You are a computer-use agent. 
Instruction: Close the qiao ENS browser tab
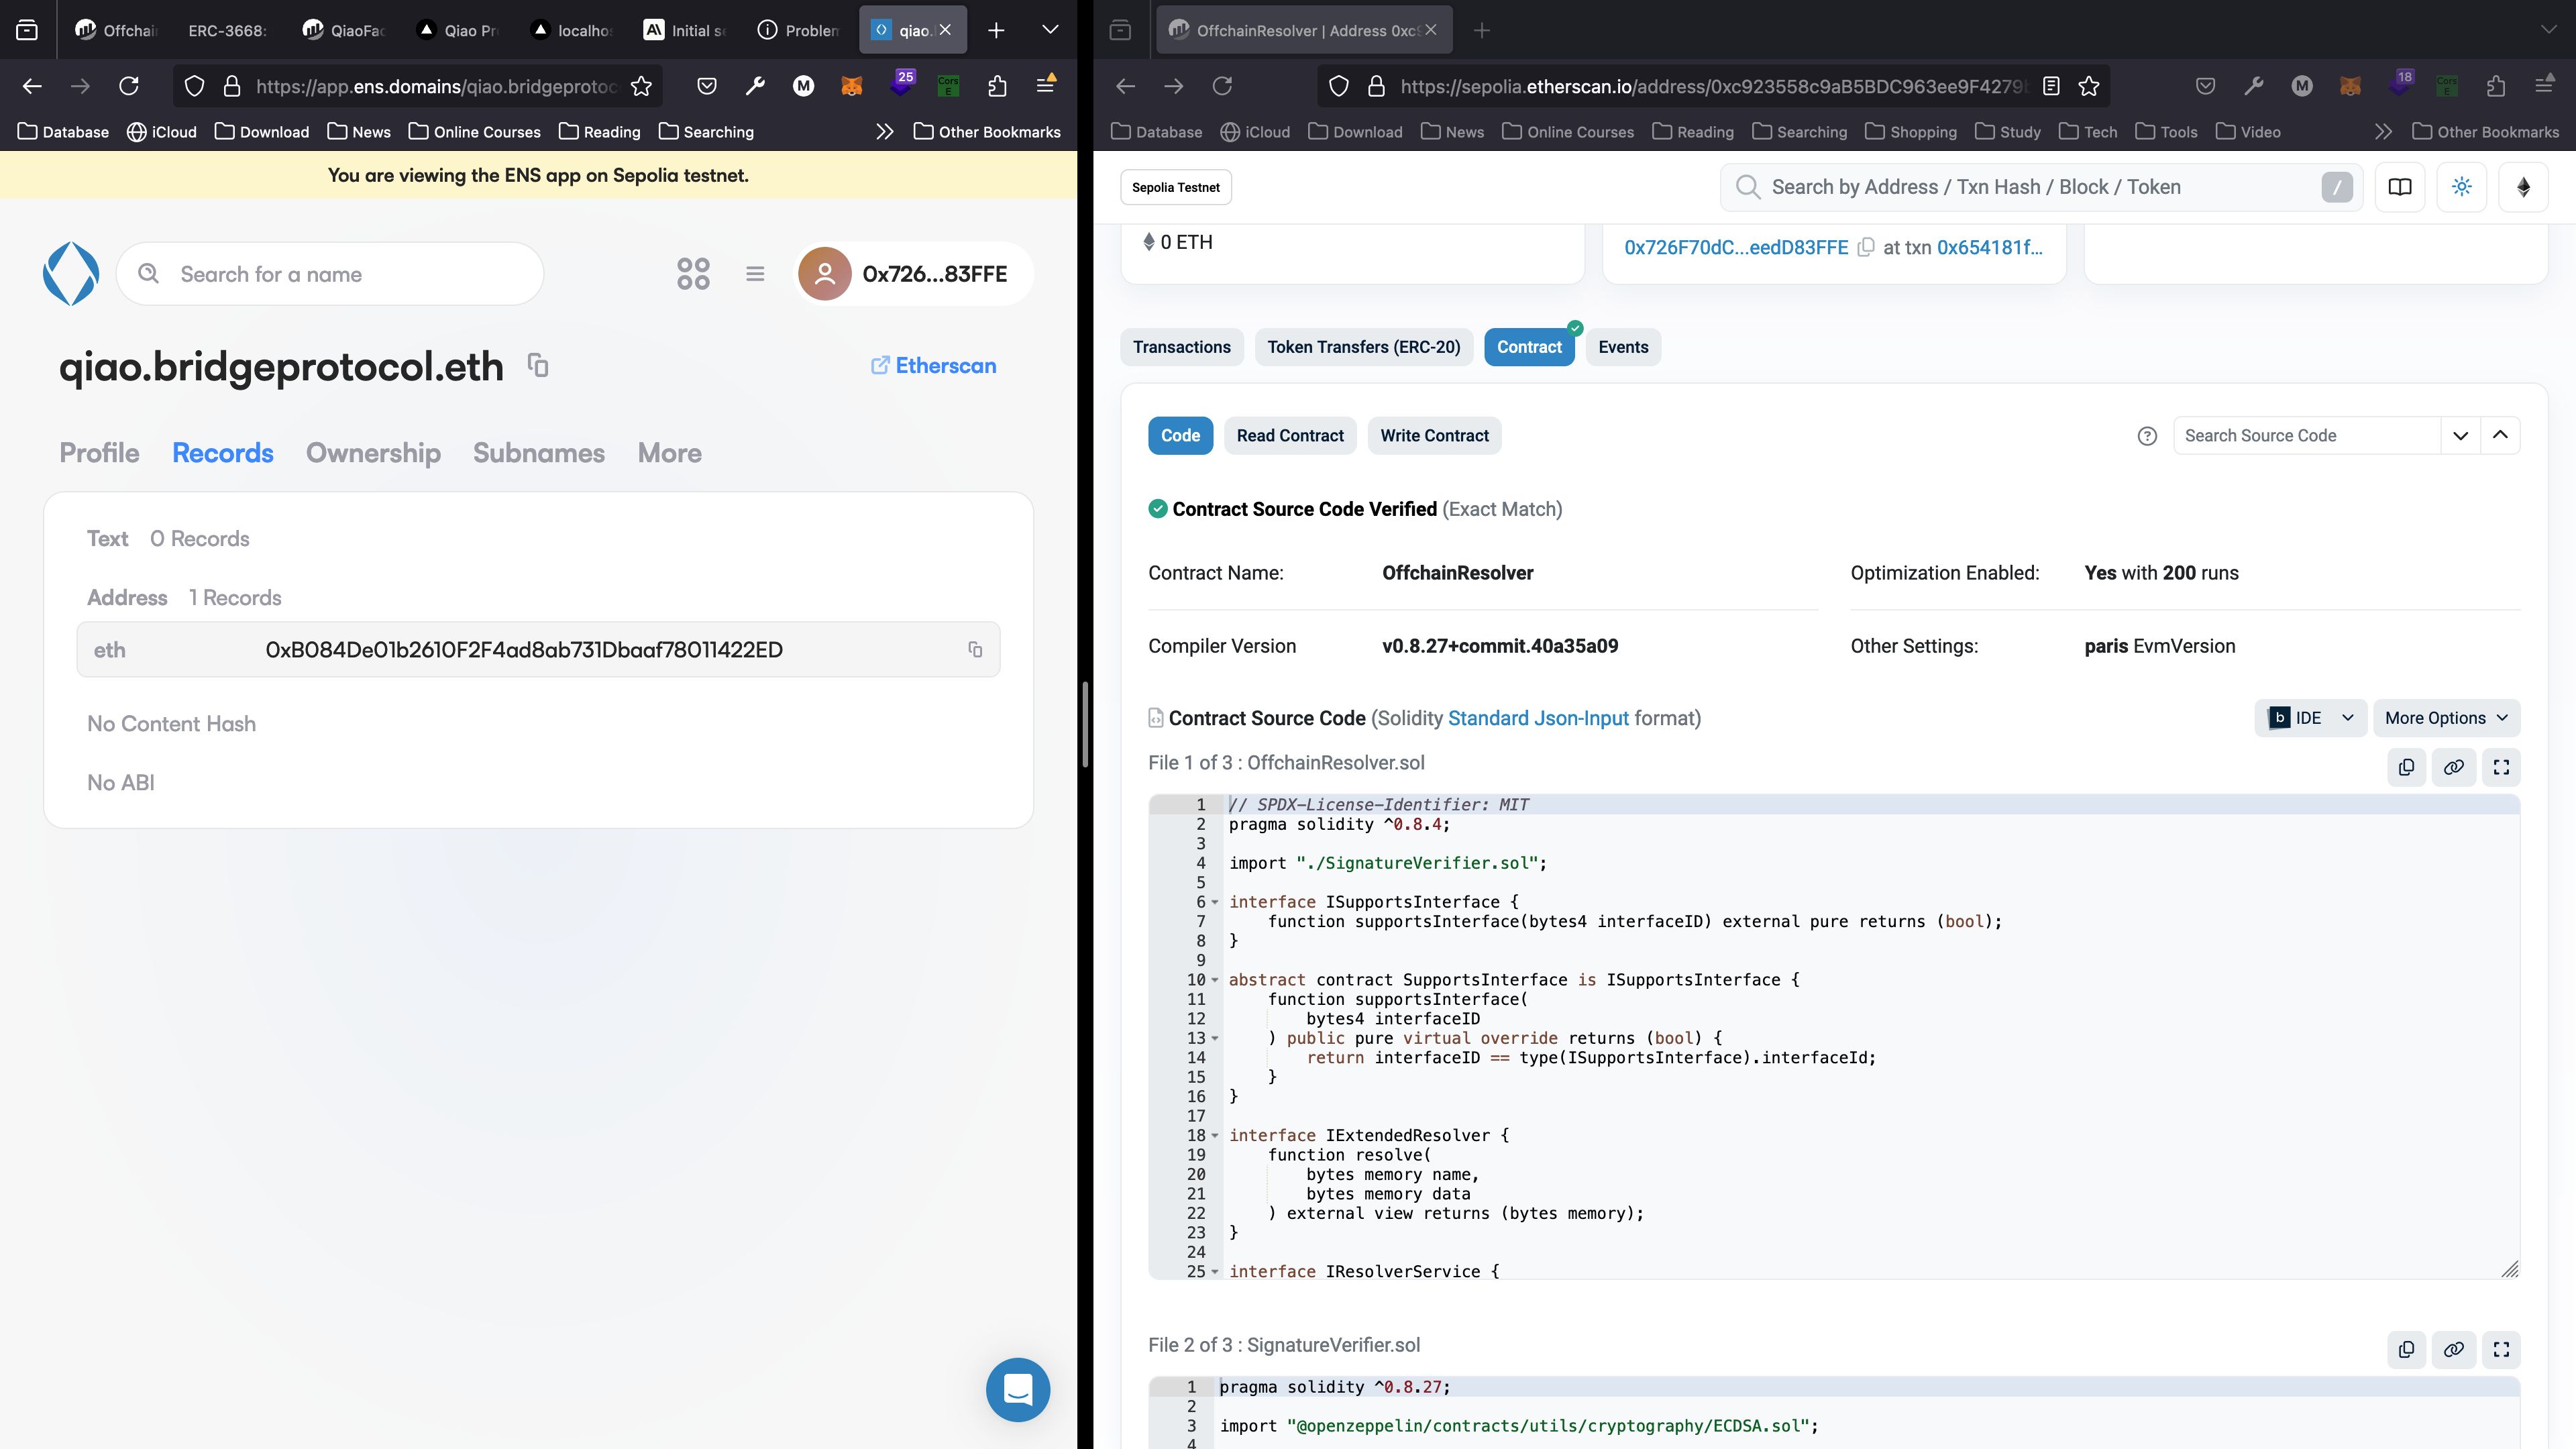coord(945,30)
